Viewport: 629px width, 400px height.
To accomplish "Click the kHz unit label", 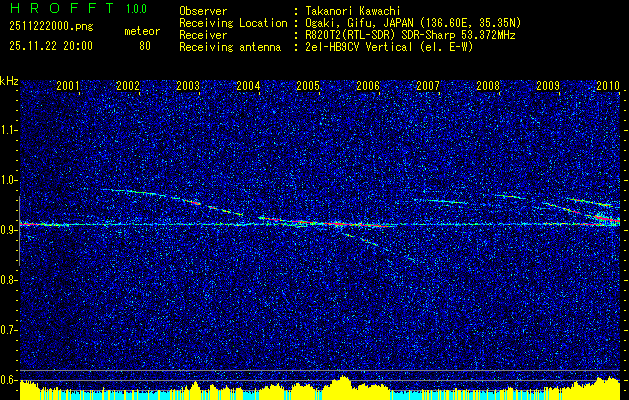I will (x=9, y=81).
